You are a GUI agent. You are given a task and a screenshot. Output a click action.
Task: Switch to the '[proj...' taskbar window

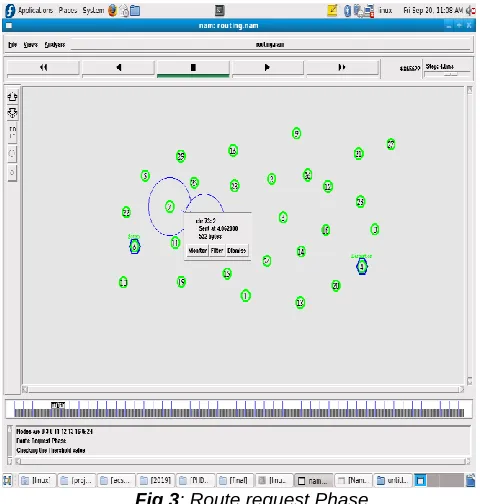pyautogui.click(x=77, y=480)
